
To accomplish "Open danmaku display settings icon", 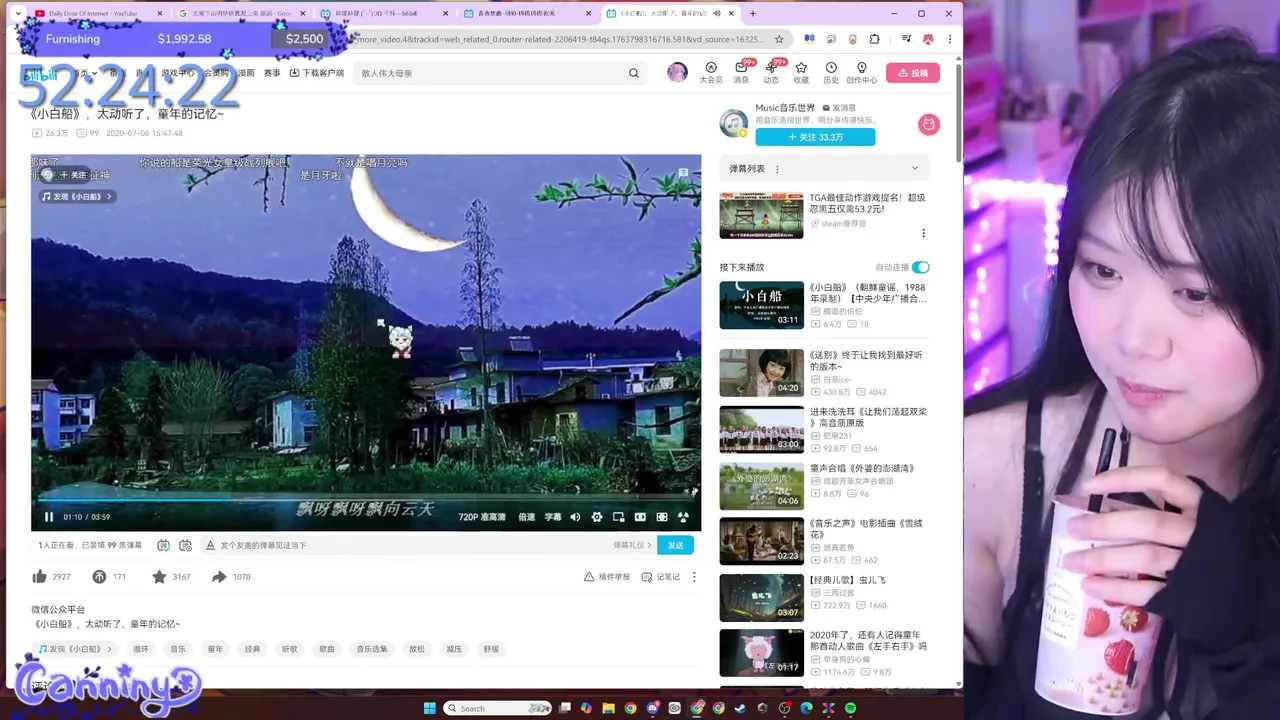I will coord(185,545).
